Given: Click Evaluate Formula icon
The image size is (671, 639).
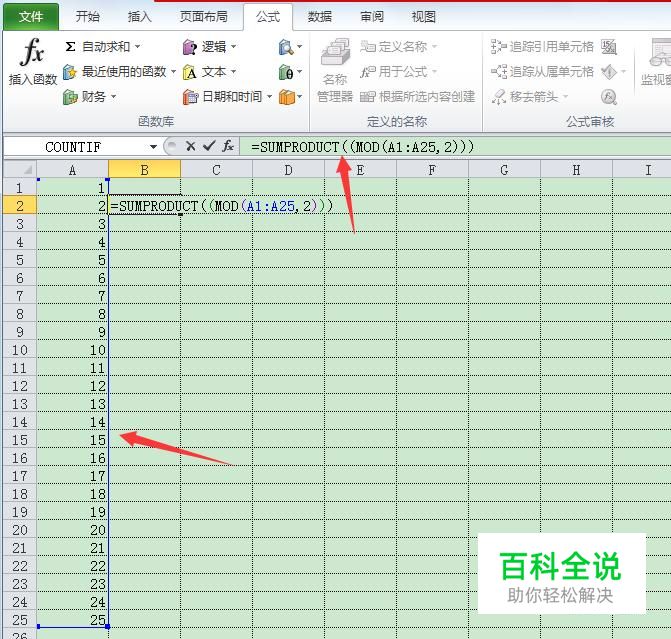Looking at the screenshot, I should (x=609, y=97).
